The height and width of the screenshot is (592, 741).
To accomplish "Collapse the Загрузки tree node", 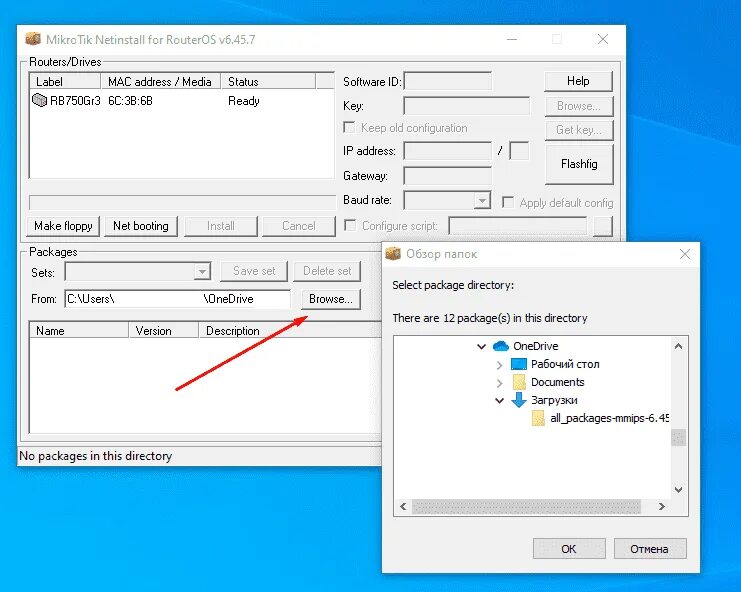I will 500,401.
